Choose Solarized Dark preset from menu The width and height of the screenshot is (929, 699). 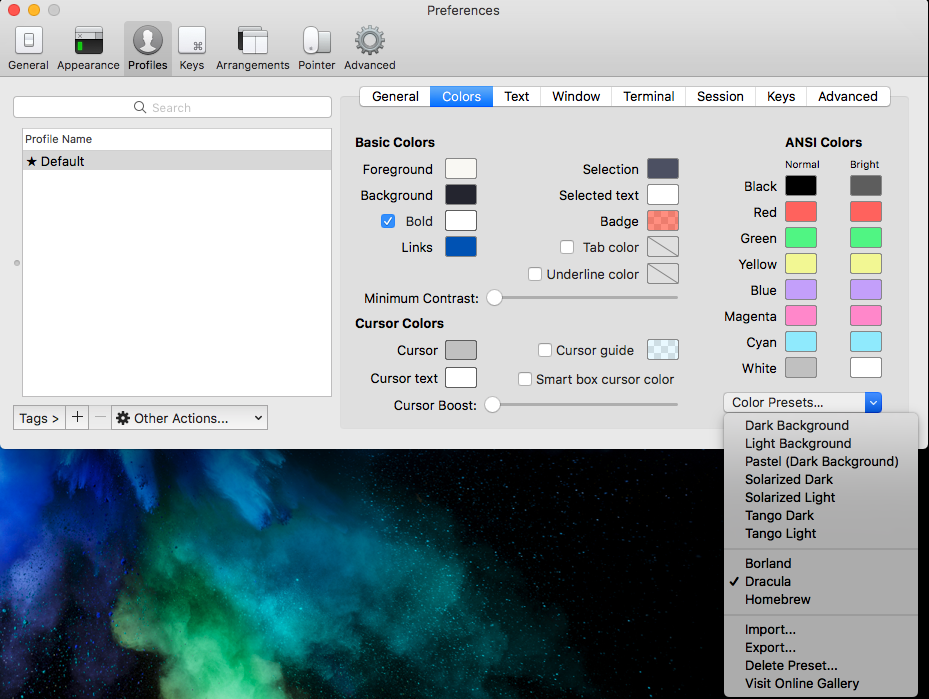click(x=788, y=479)
